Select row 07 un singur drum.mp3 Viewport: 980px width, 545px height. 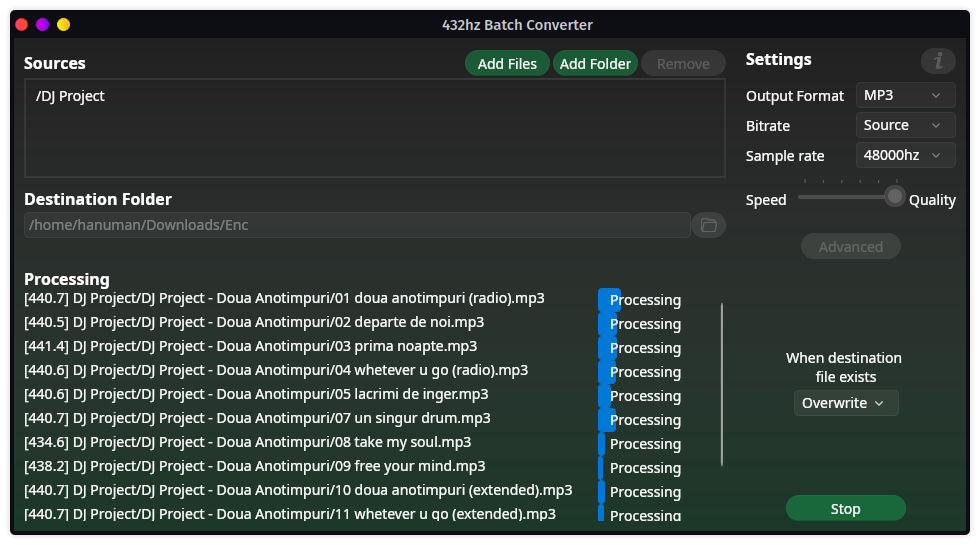pyautogui.click(x=258, y=418)
